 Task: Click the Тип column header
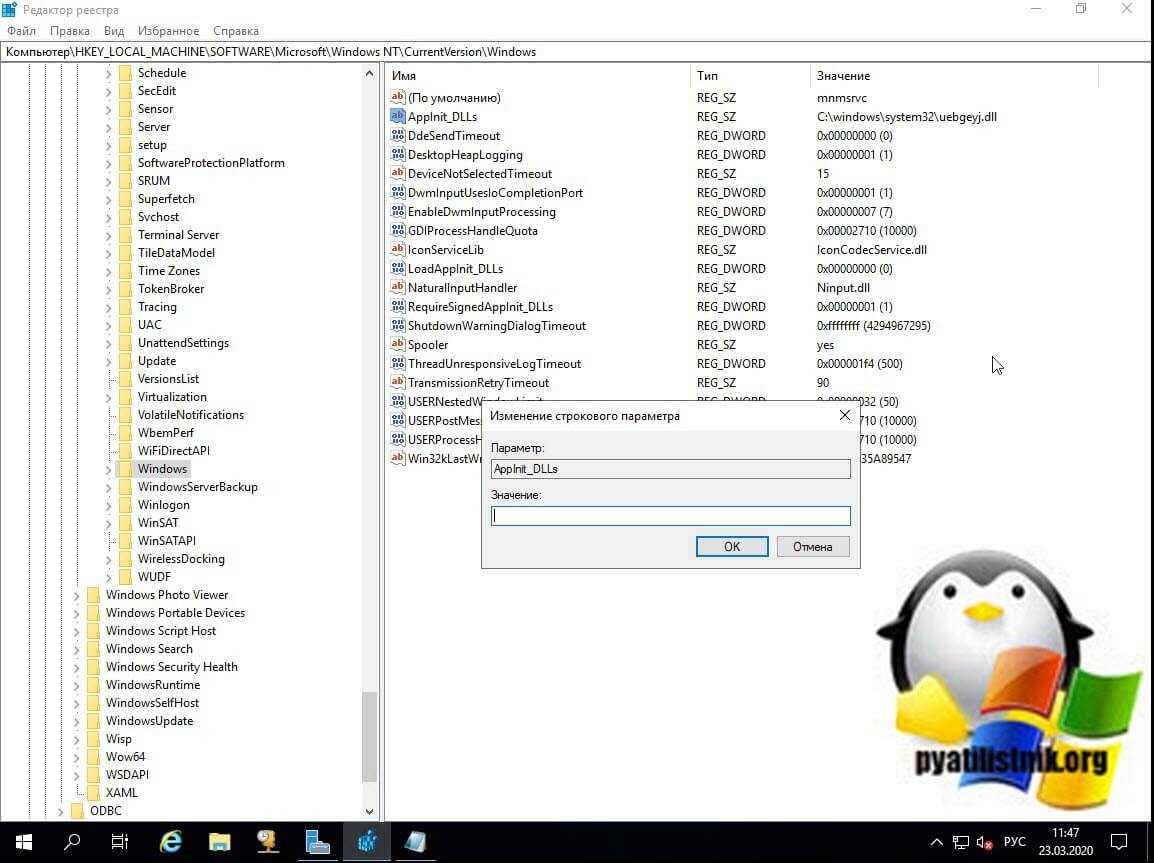(708, 76)
